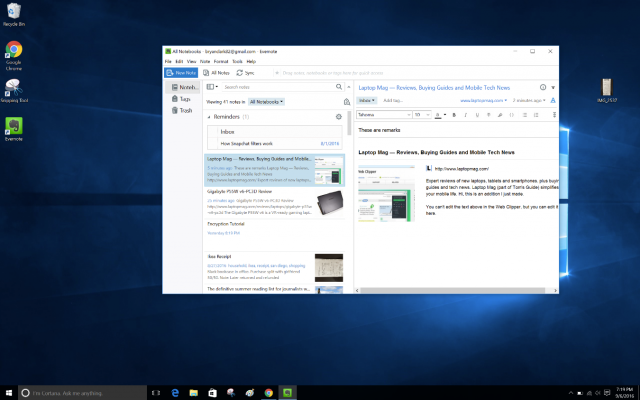
Task: Open the note list view options dropdown
Action: click(212, 87)
